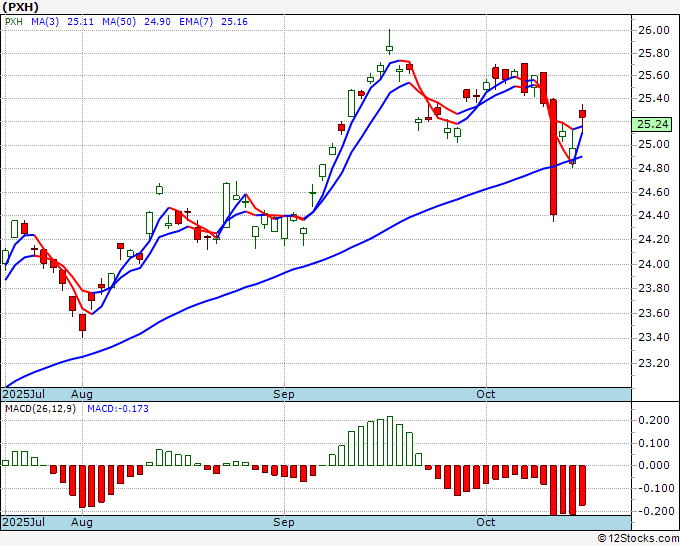The height and width of the screenshot is (546, 680).
Task: Click the 24.40 price axis label
Action: pyautogui.click(x=654, y=216)
